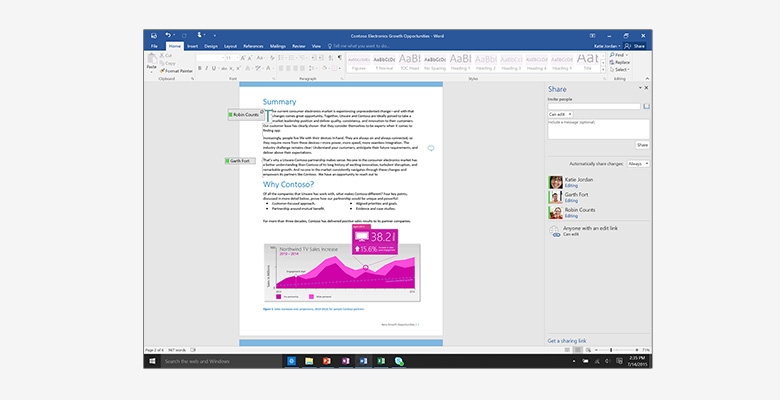Switch to the Design tab
Viewport: 780px width, 400px height.
click(x=211, y=46)
